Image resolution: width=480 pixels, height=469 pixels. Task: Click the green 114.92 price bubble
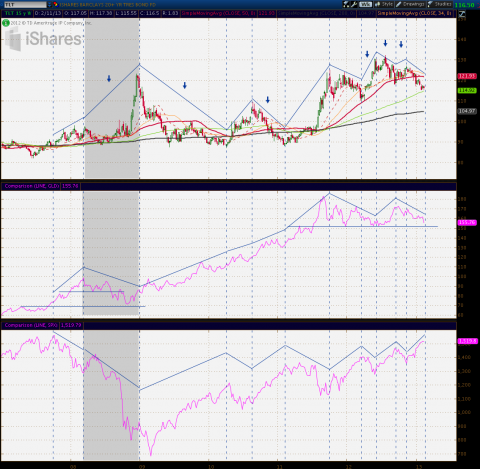click(x=467, y=90)
